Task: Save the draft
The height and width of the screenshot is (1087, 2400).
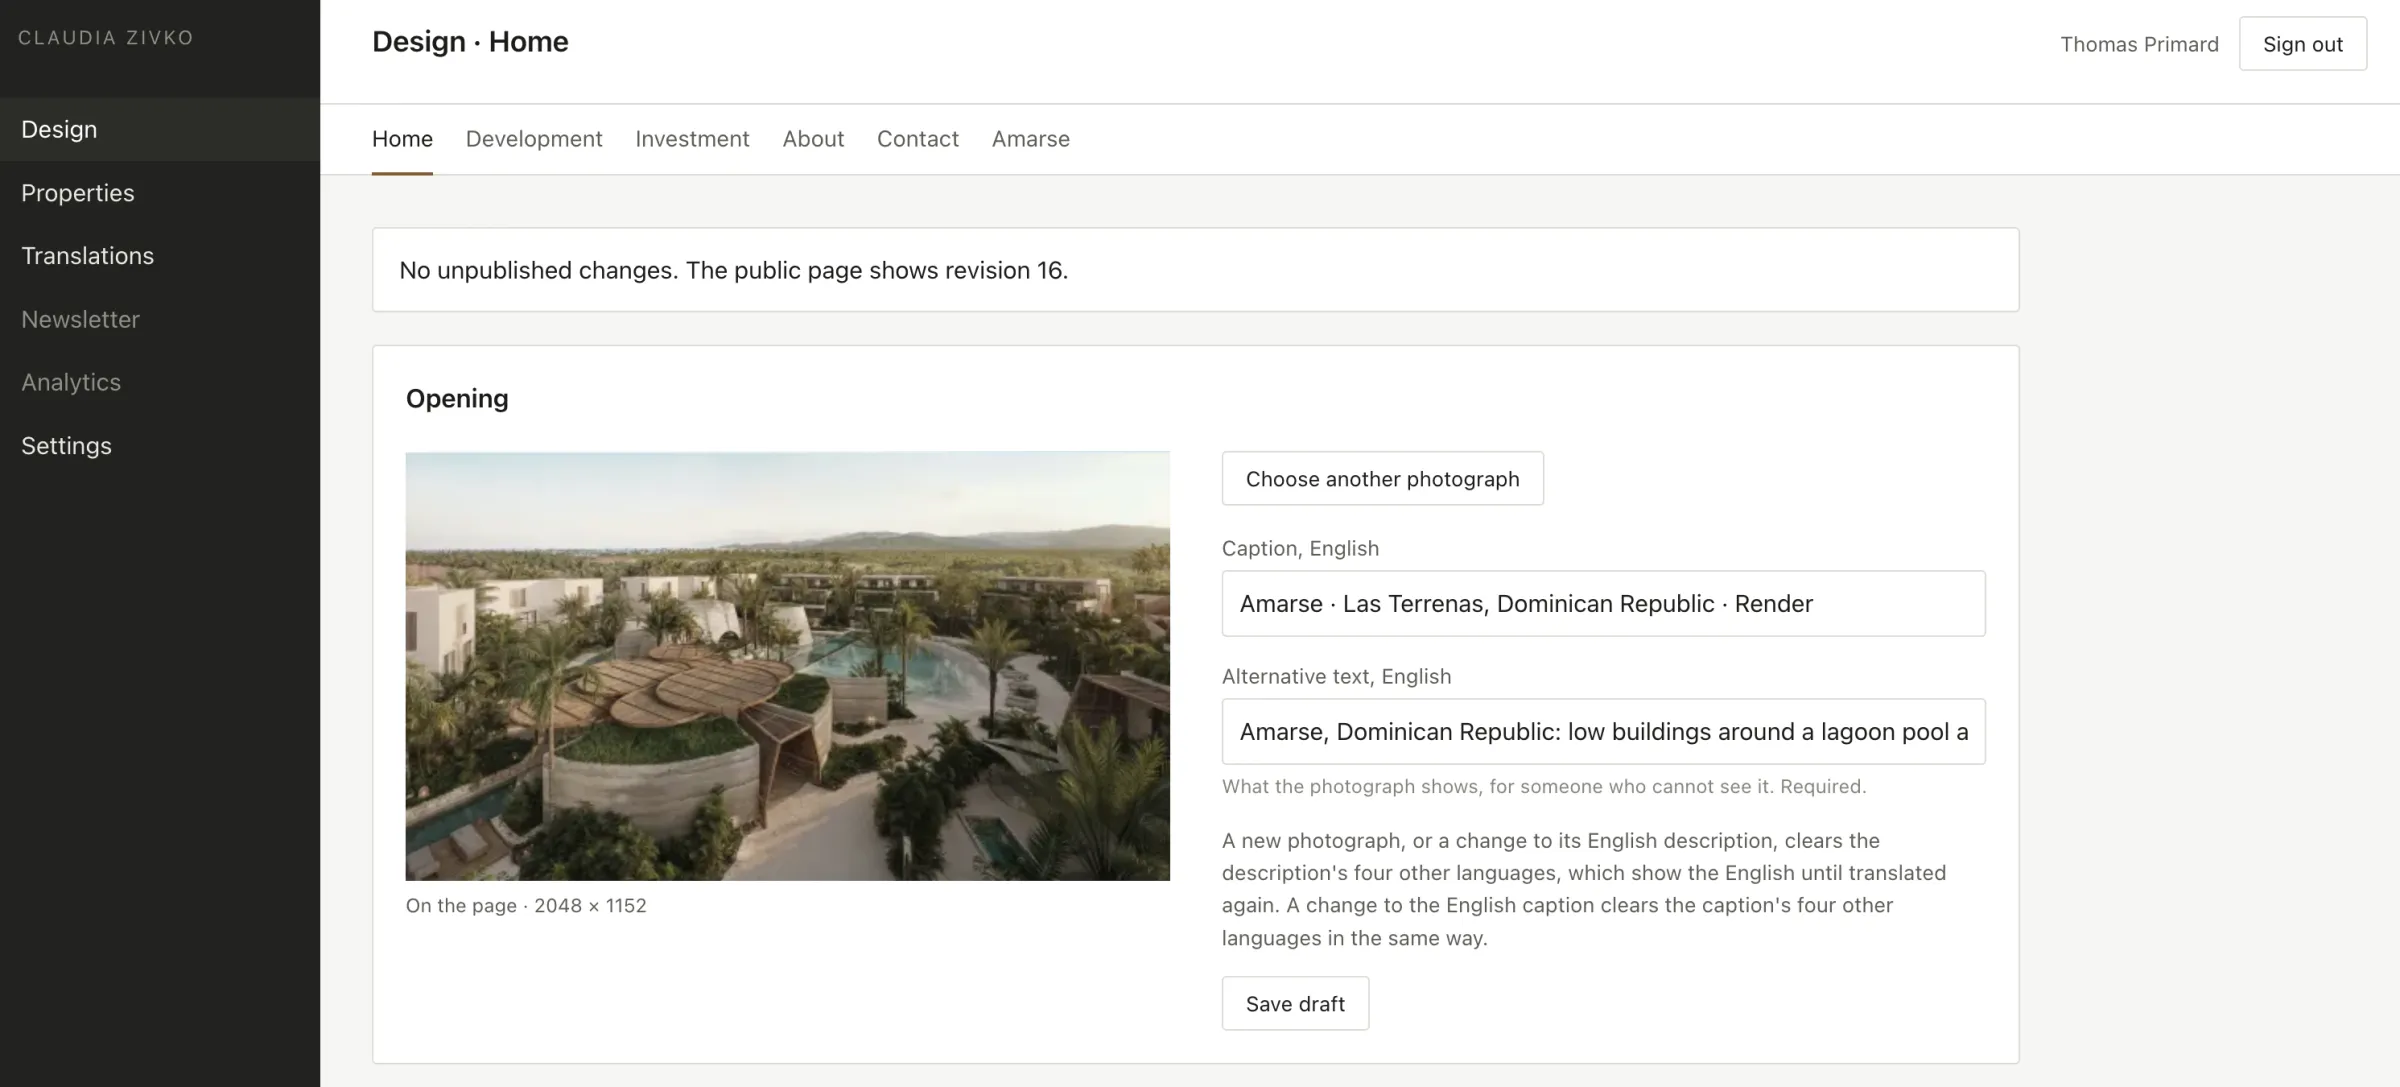Action: 1295,1003
